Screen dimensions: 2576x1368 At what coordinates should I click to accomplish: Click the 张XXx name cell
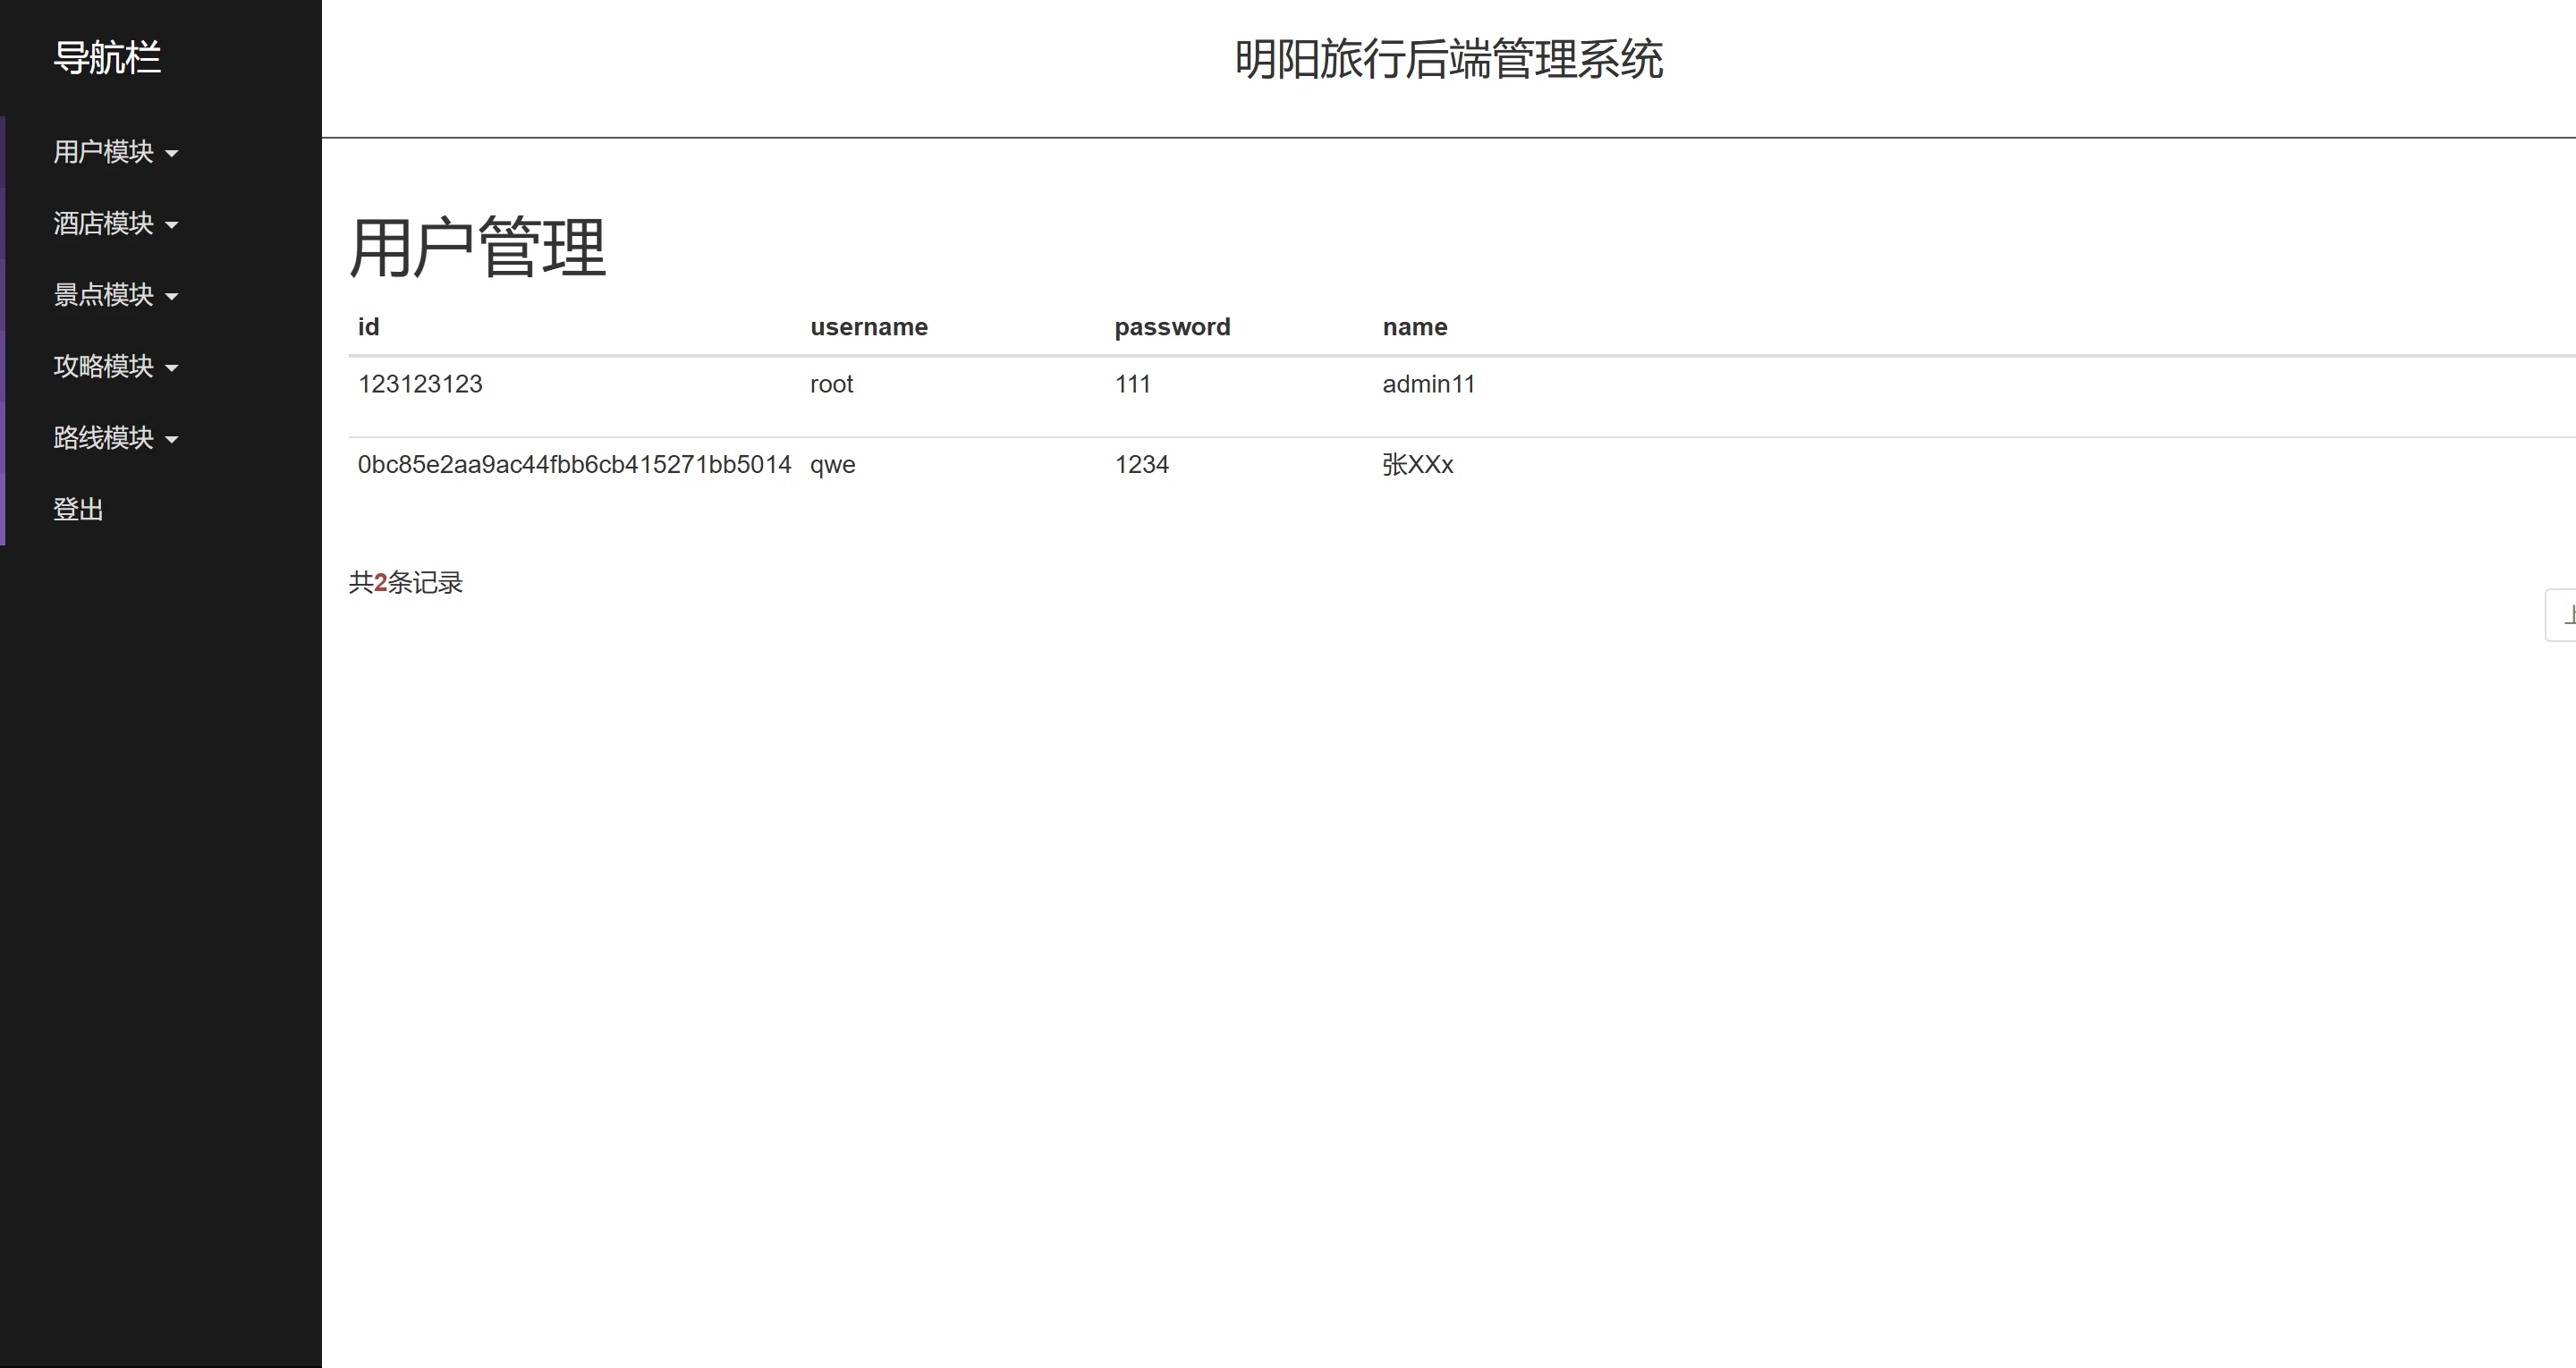click(x=1417, y=465)
